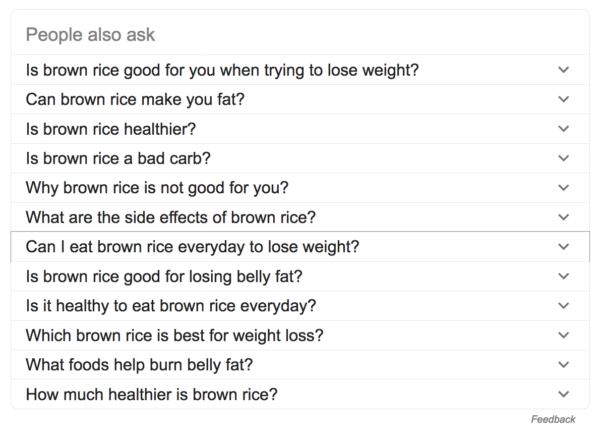Open the Feedback link
Viewport: 600px width, 438px height.
(553, 420)
